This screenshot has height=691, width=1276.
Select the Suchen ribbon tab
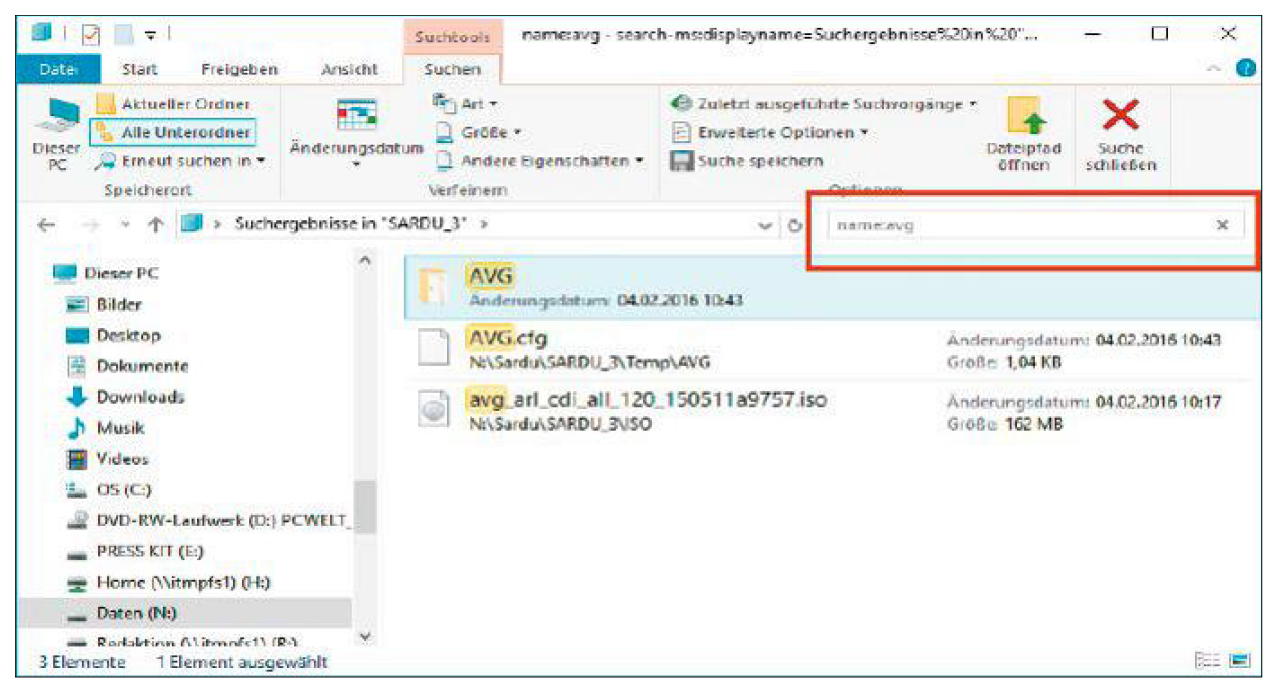[x=452, y=69]
